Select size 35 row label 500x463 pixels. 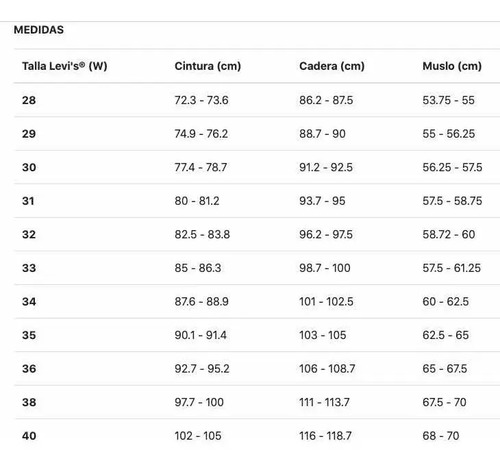[29, 335]
